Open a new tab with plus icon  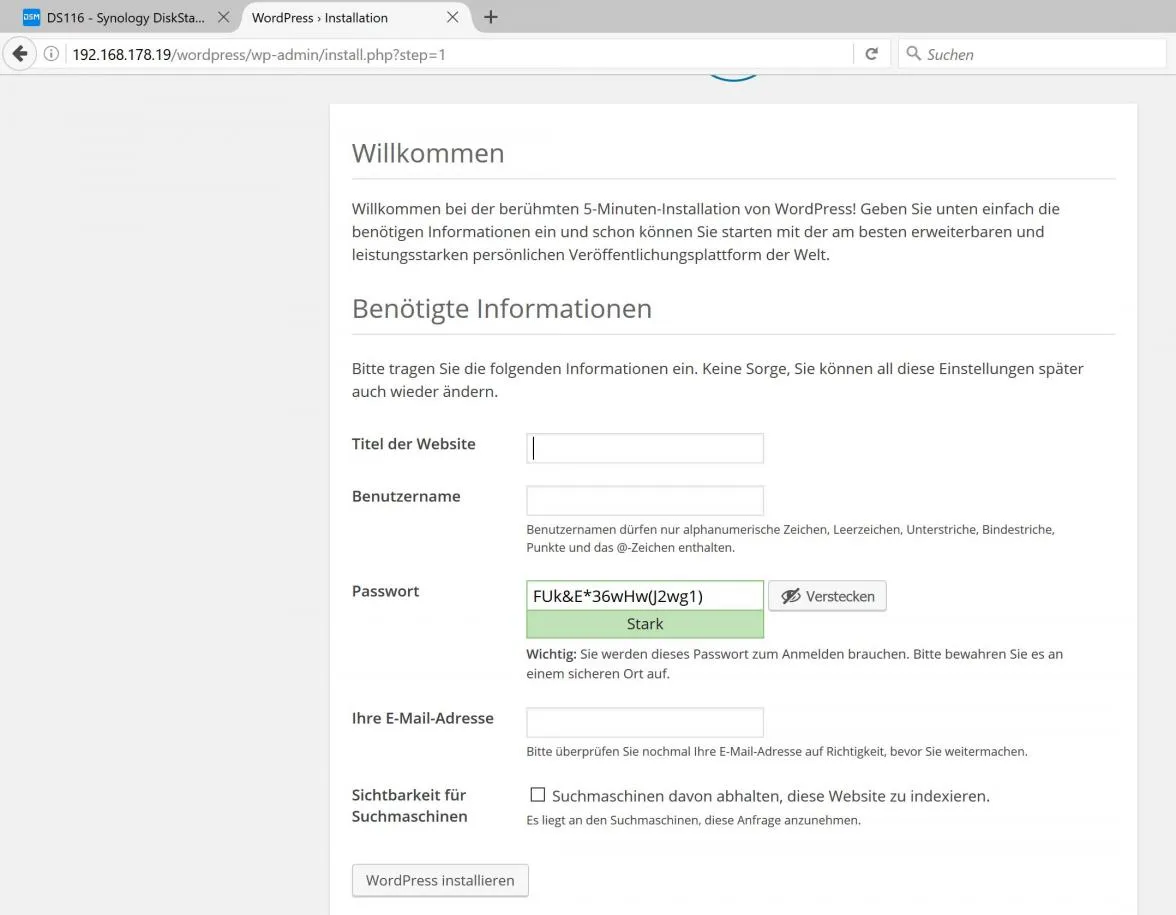click(490, 17)
